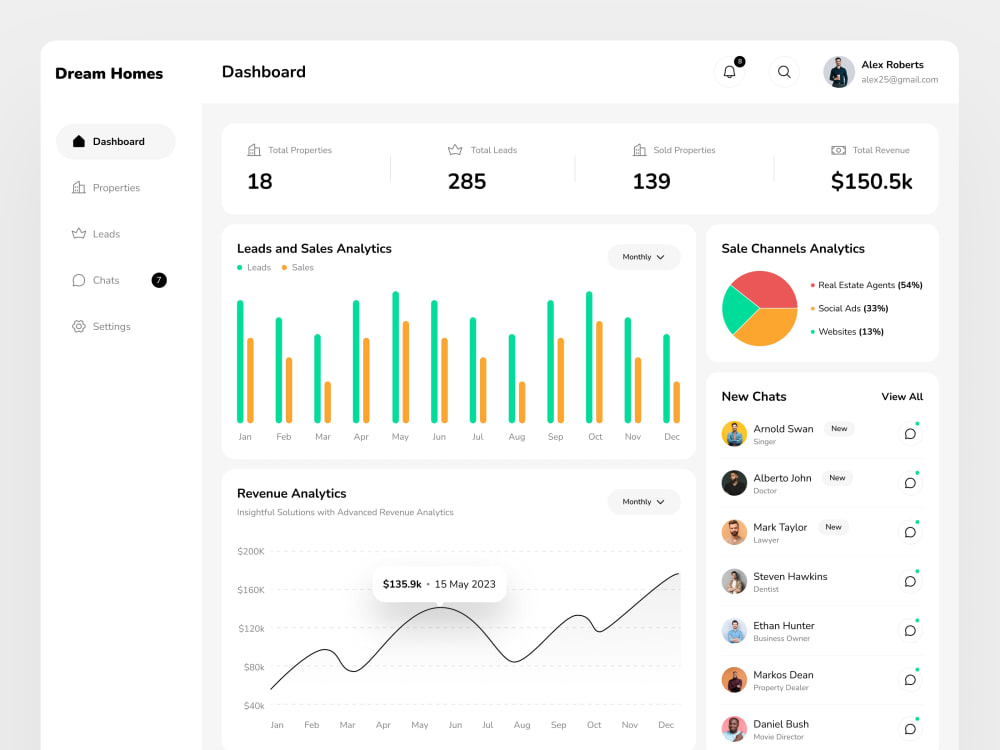The image size is (1000, 750).
Task: Click the green Leads legend dot
Action: pos(240,268)
